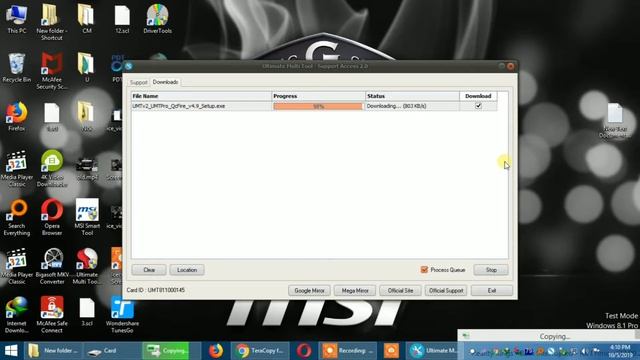Click the Official Support button
The image size is (640, 360).
(x=446, y=291)
